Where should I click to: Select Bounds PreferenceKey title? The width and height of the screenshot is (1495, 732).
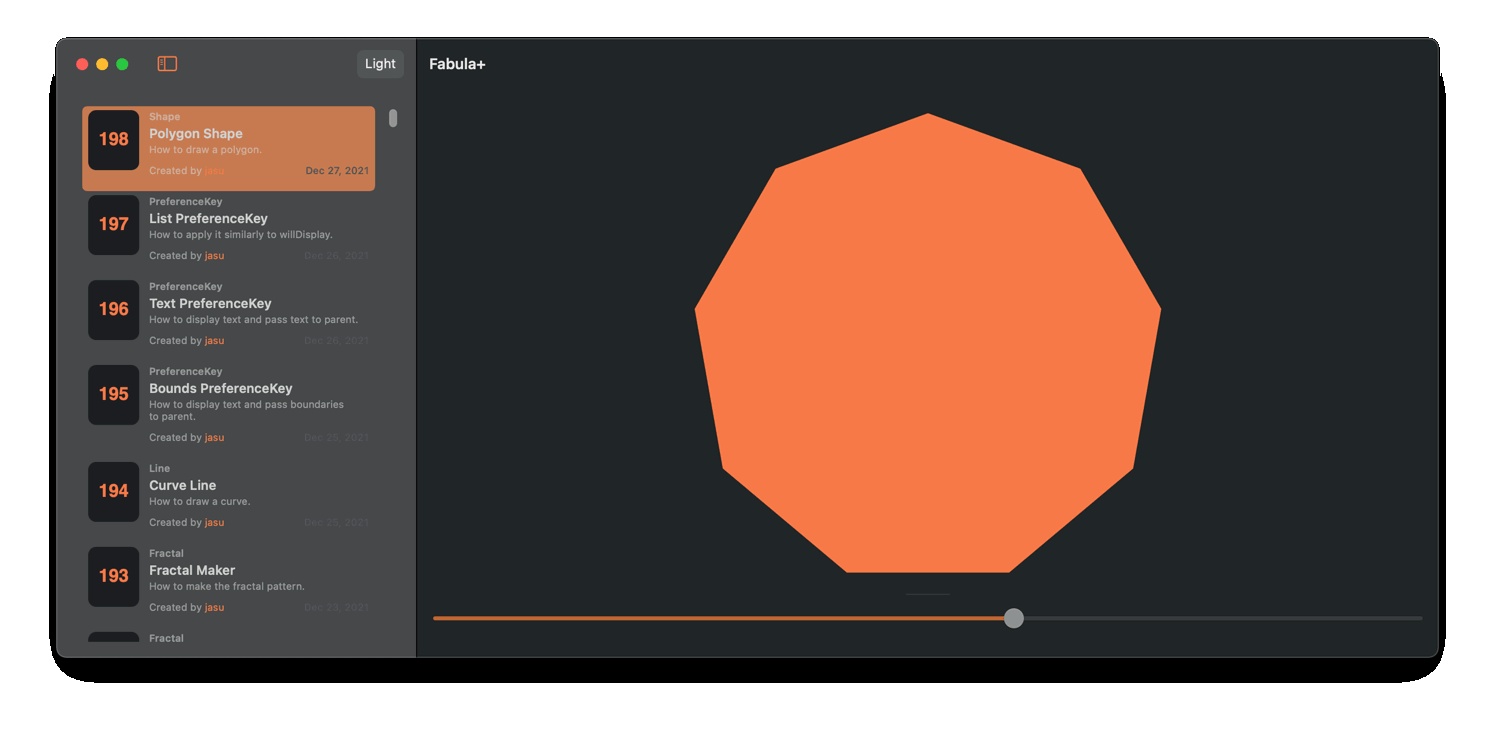[220, 389]
